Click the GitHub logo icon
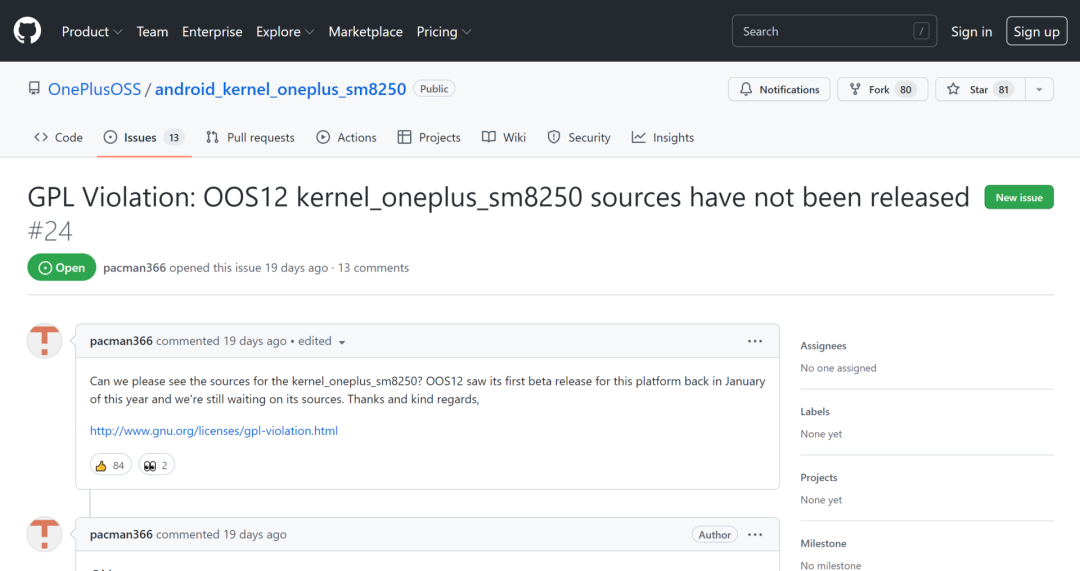Image resolution: width=1080 pixels, height=571 pixels. 27,31
